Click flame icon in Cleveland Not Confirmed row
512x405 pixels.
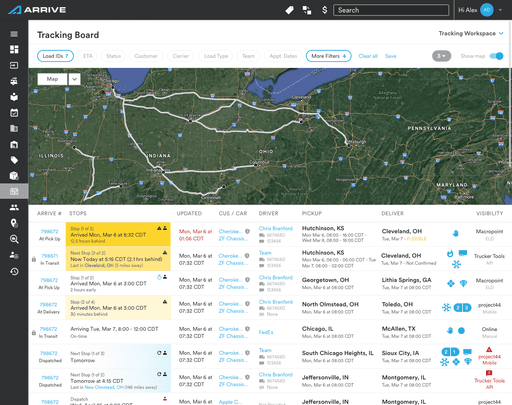[x=450, y=254]
